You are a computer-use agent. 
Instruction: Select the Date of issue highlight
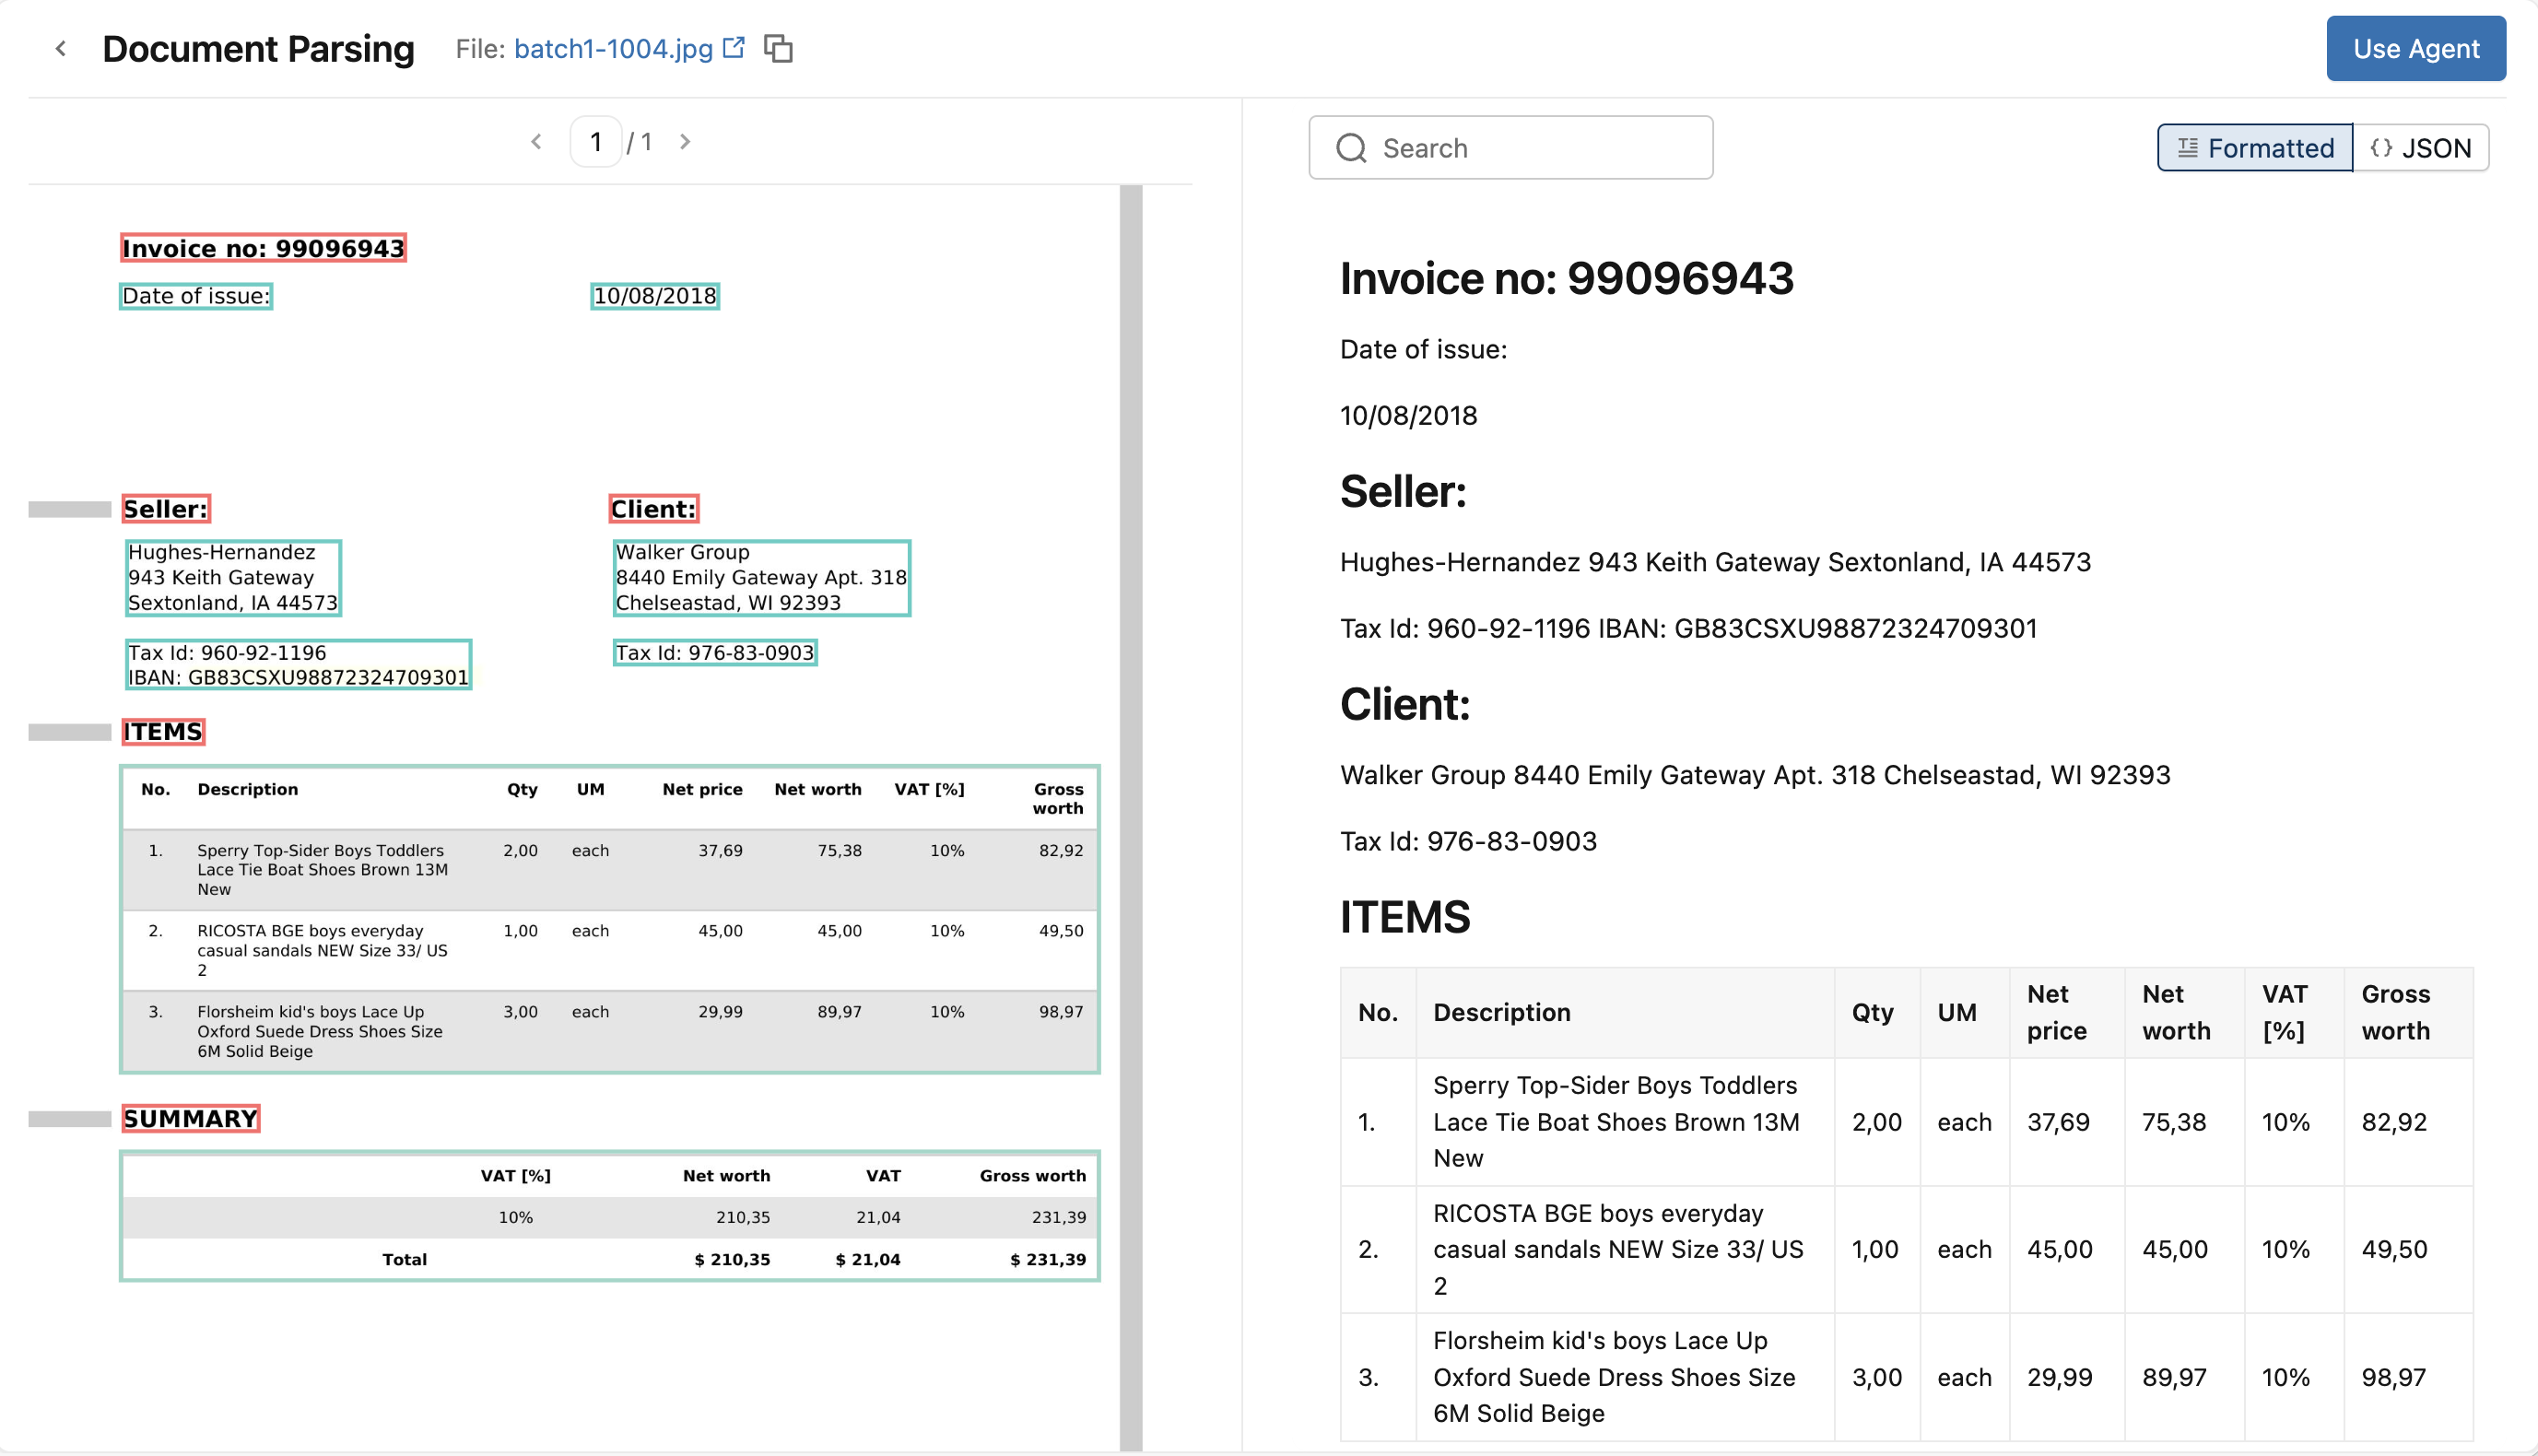pyautogui.click(x=195, y=296)
